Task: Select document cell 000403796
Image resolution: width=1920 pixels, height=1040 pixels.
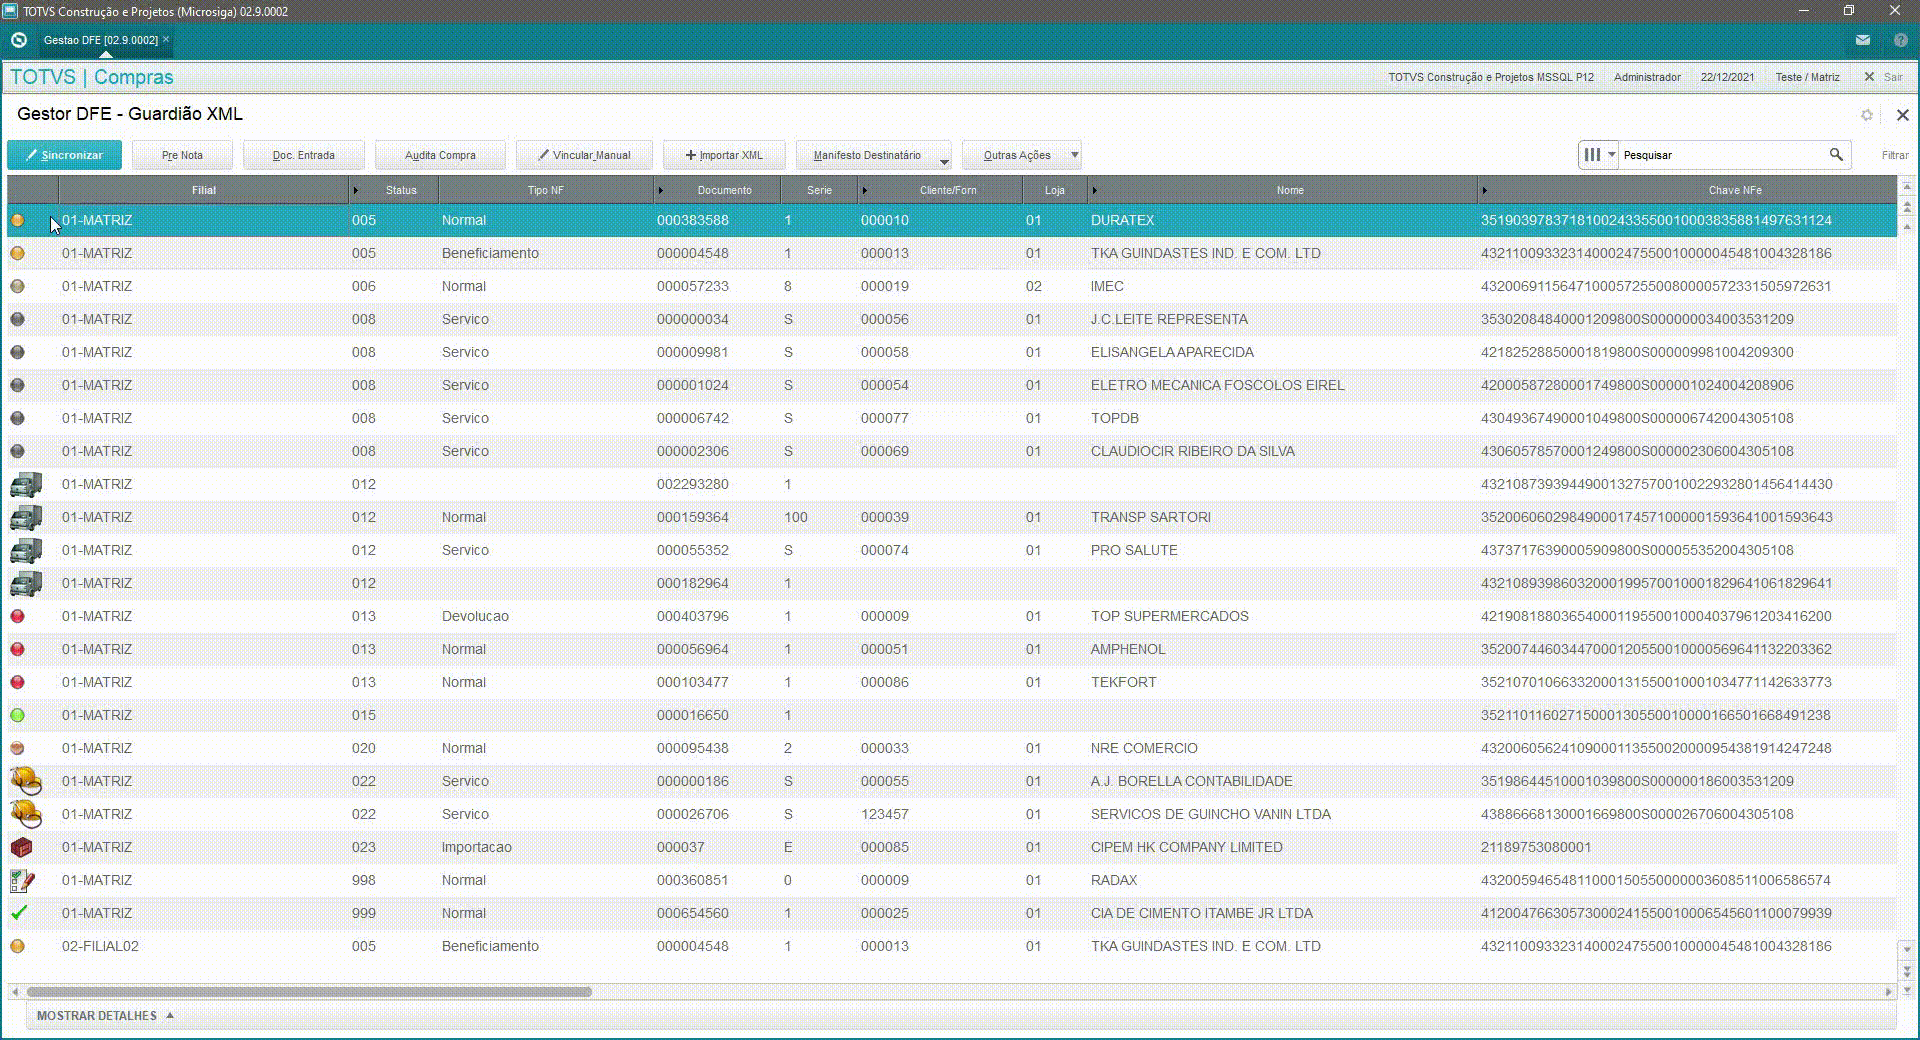Action: point(693,616)
